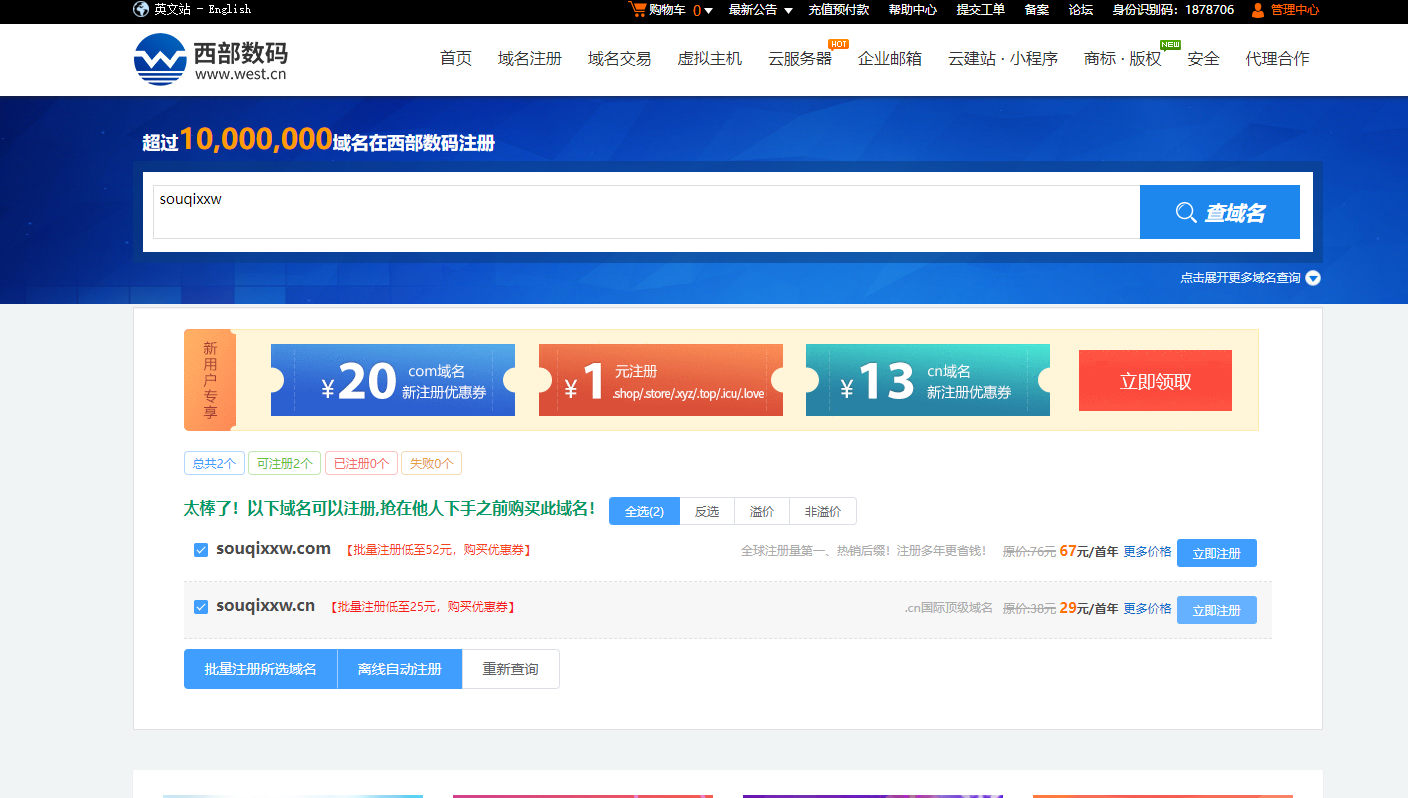
Task: Click the 批量注册所选域名 button
Action: (x=261, y=669)
